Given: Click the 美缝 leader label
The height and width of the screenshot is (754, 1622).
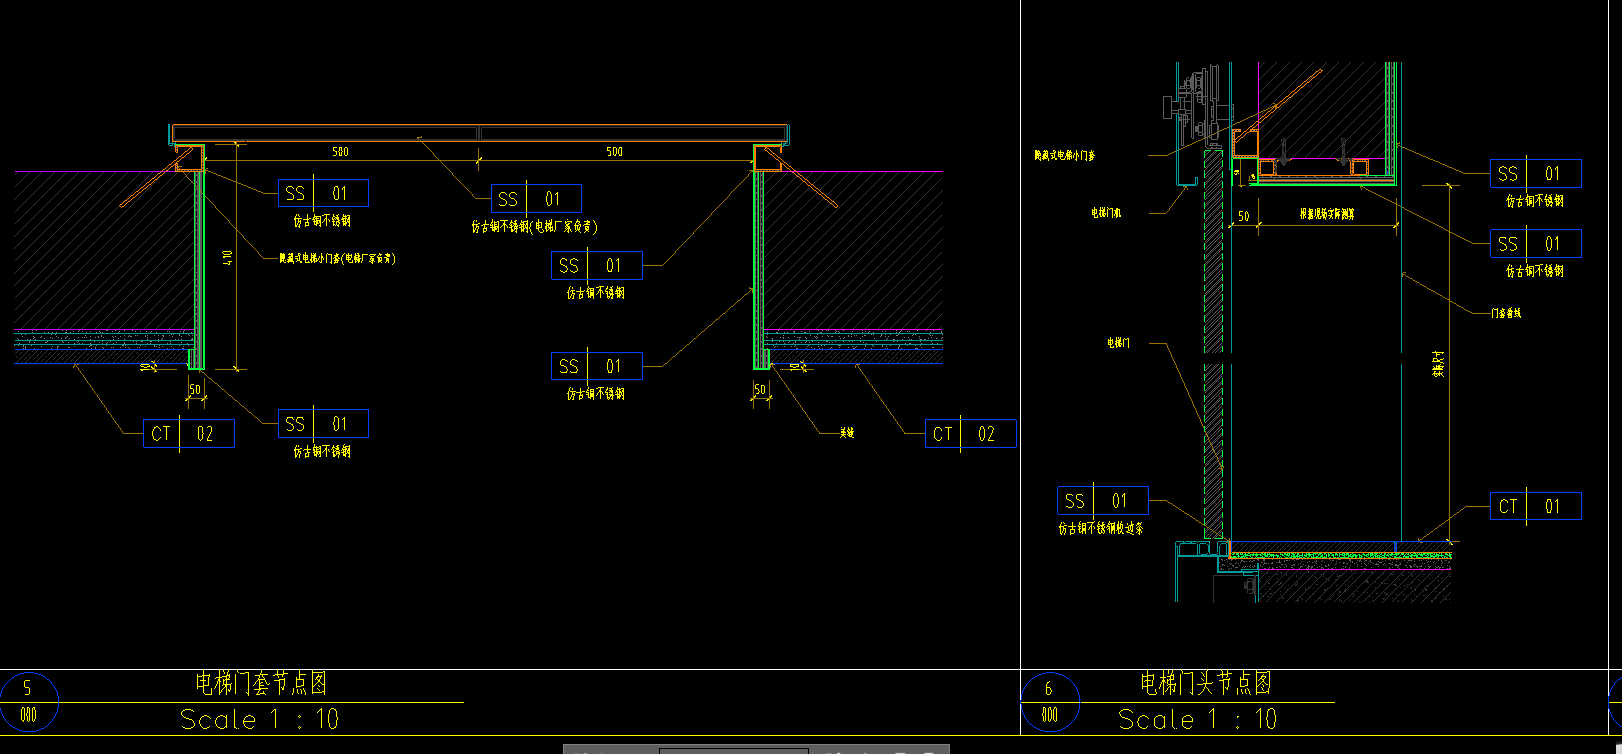Looking at the screenshot, I should (847, 433).
